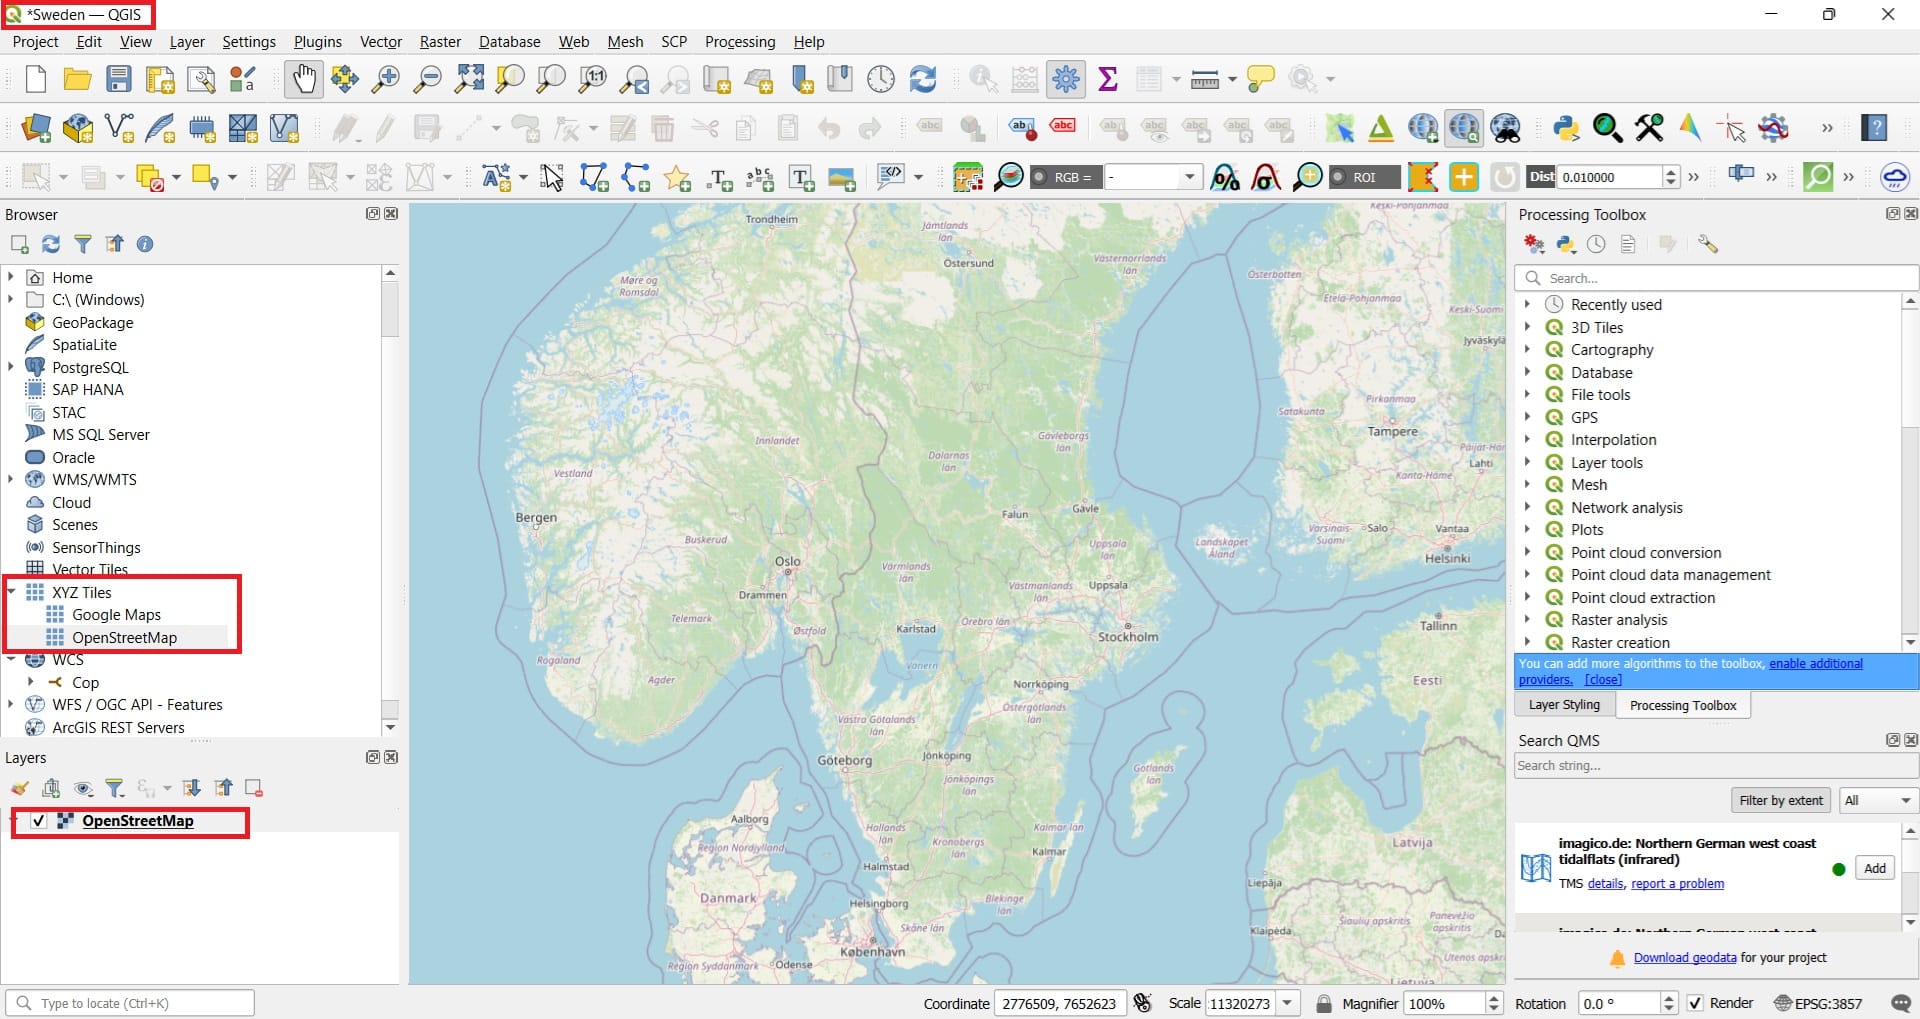Toggle the RGB radio button in the SCP toolbar

pyautogui.click(x=1041, y=177)
